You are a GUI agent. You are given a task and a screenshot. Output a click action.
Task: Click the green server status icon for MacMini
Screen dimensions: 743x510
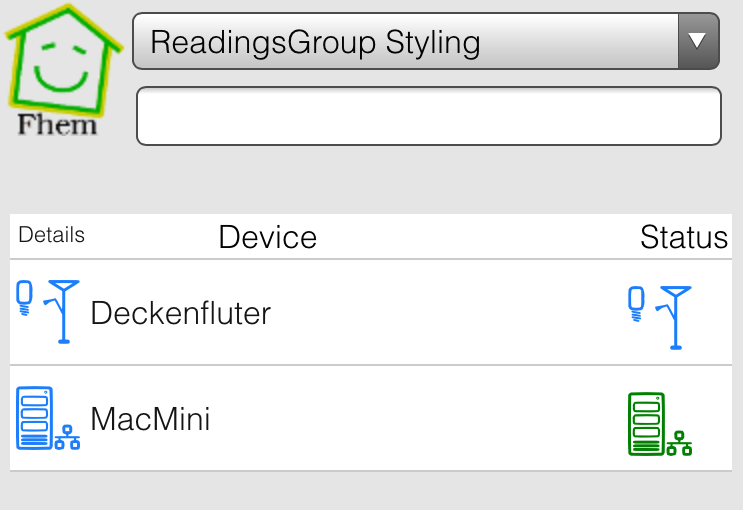click(646, 424)
